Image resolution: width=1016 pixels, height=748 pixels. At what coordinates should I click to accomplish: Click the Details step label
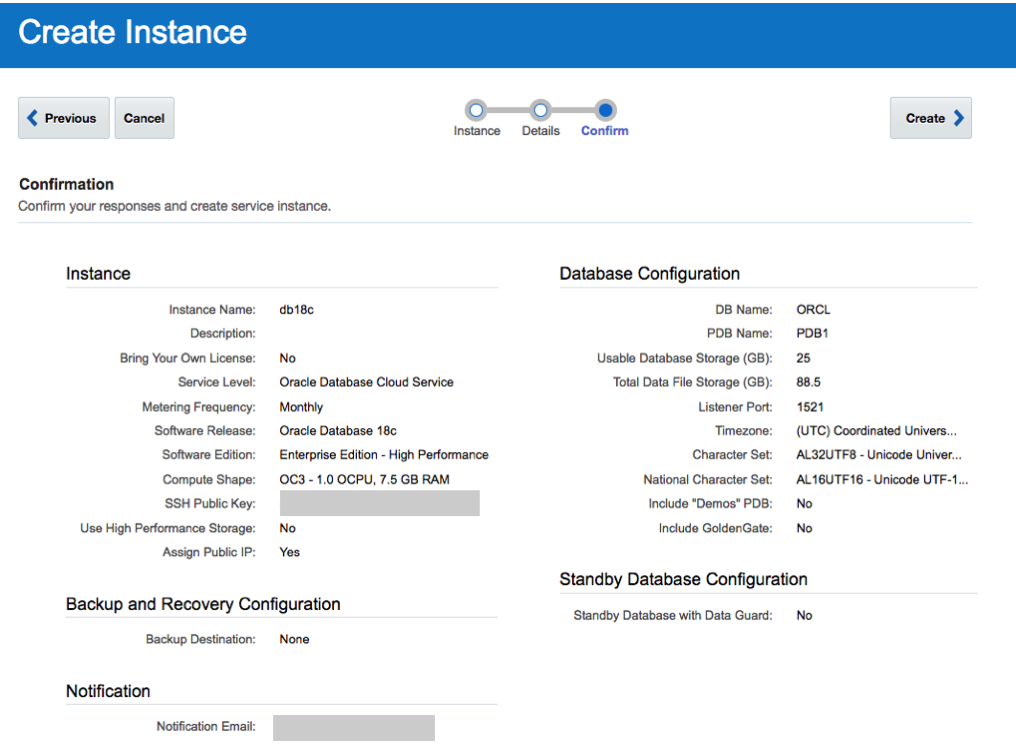click(x=541, y=131)
